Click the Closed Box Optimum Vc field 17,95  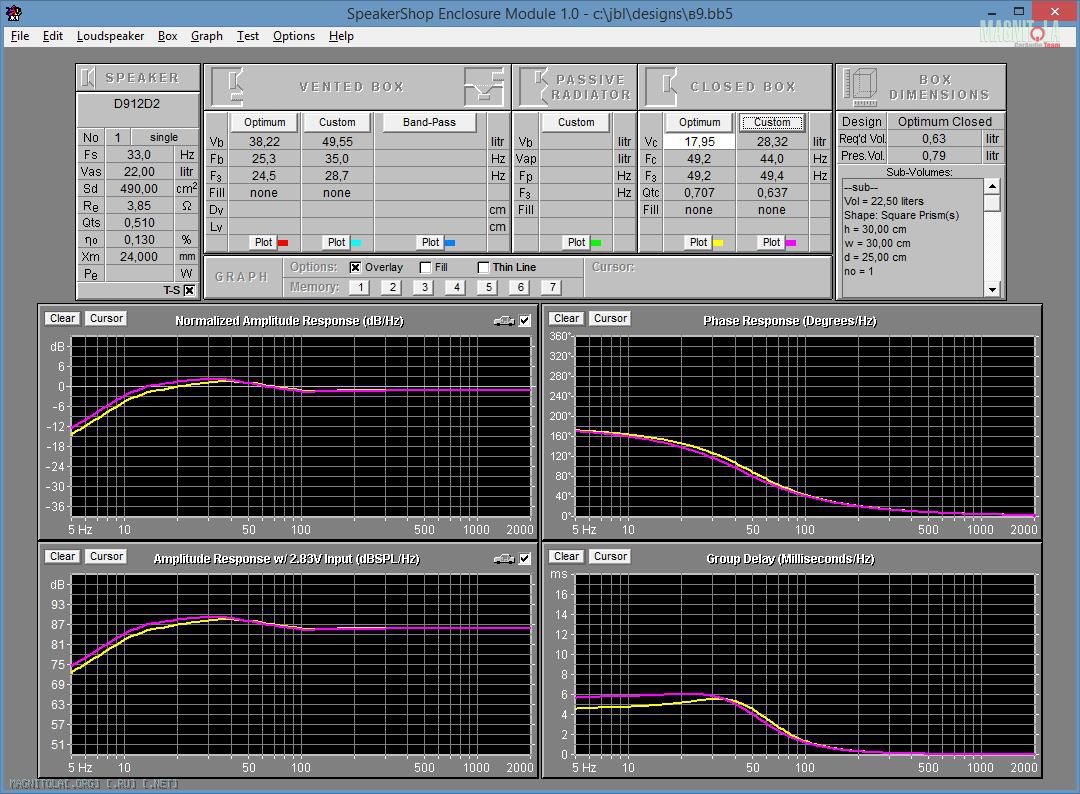tap(699, 142)
